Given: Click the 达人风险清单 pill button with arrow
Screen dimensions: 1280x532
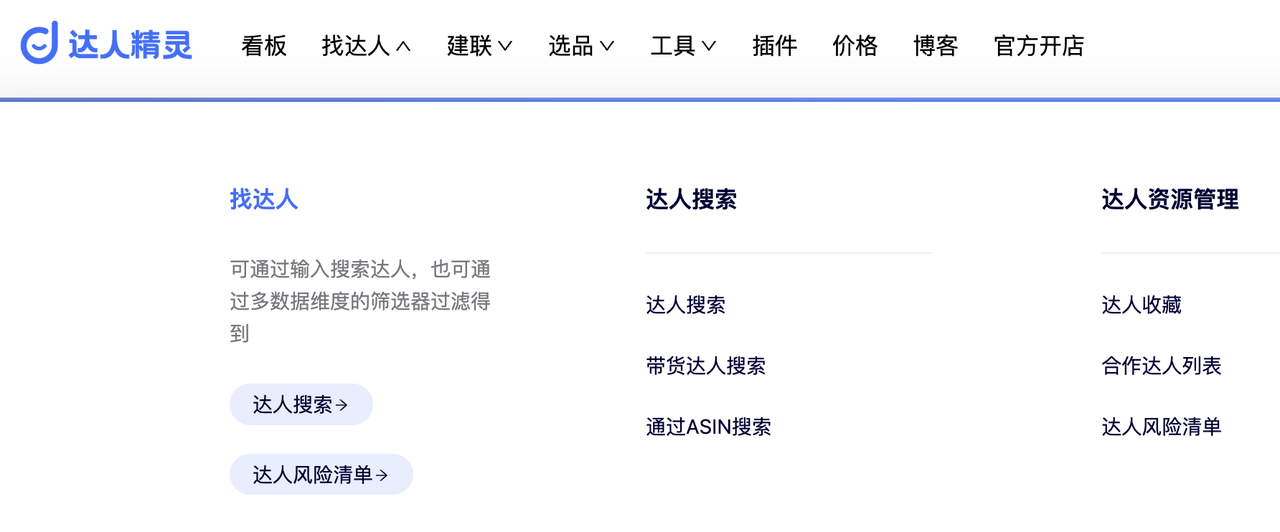Looking at the screenshot, I should [x=321, y=475].
